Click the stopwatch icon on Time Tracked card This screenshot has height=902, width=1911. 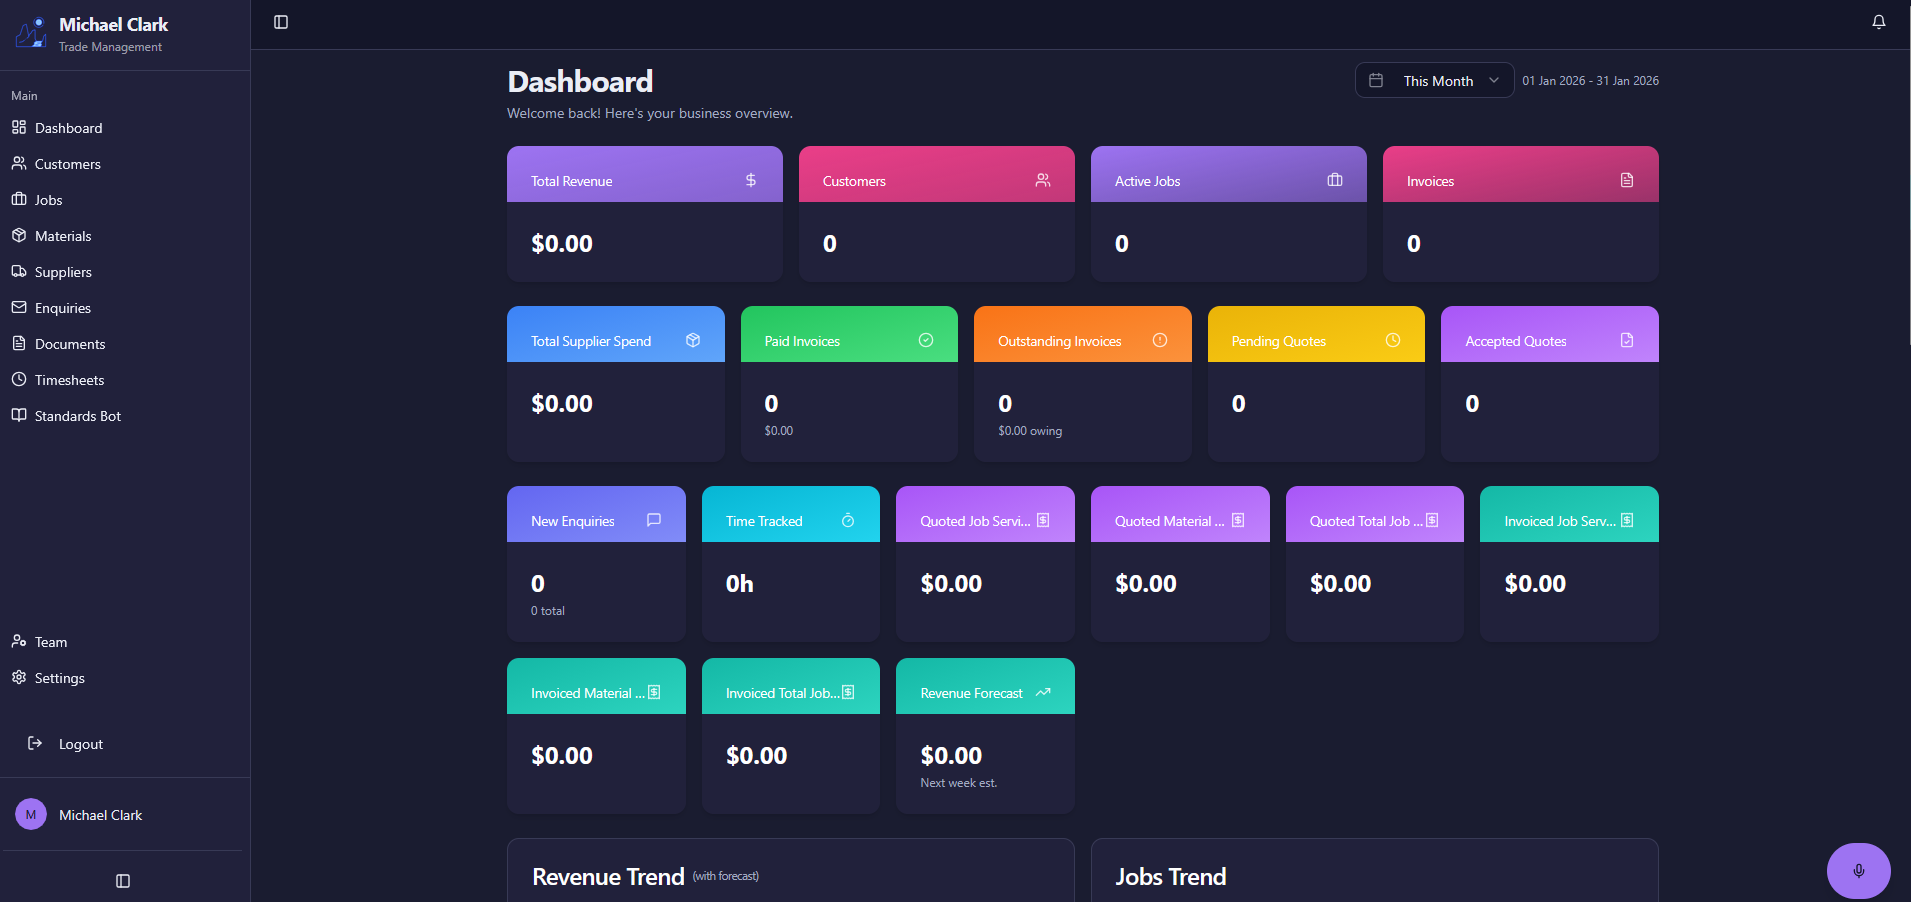pyautogui.click(x=848, y=520)
